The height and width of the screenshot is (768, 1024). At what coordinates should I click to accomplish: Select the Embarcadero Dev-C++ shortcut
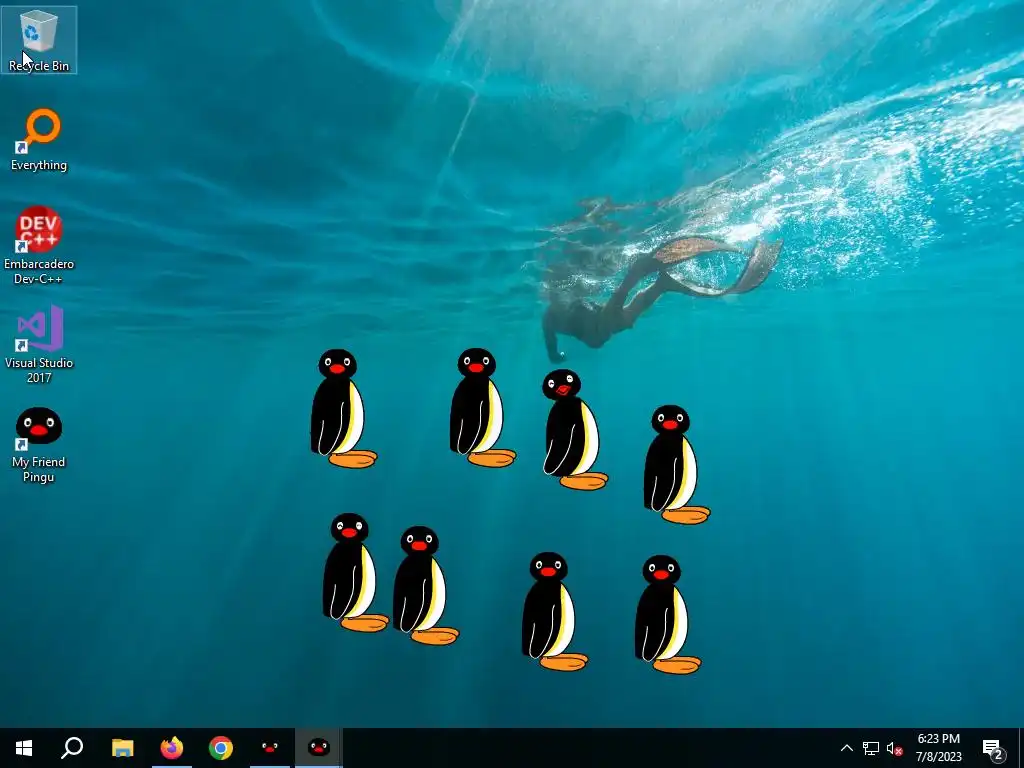tap(39, 246)
